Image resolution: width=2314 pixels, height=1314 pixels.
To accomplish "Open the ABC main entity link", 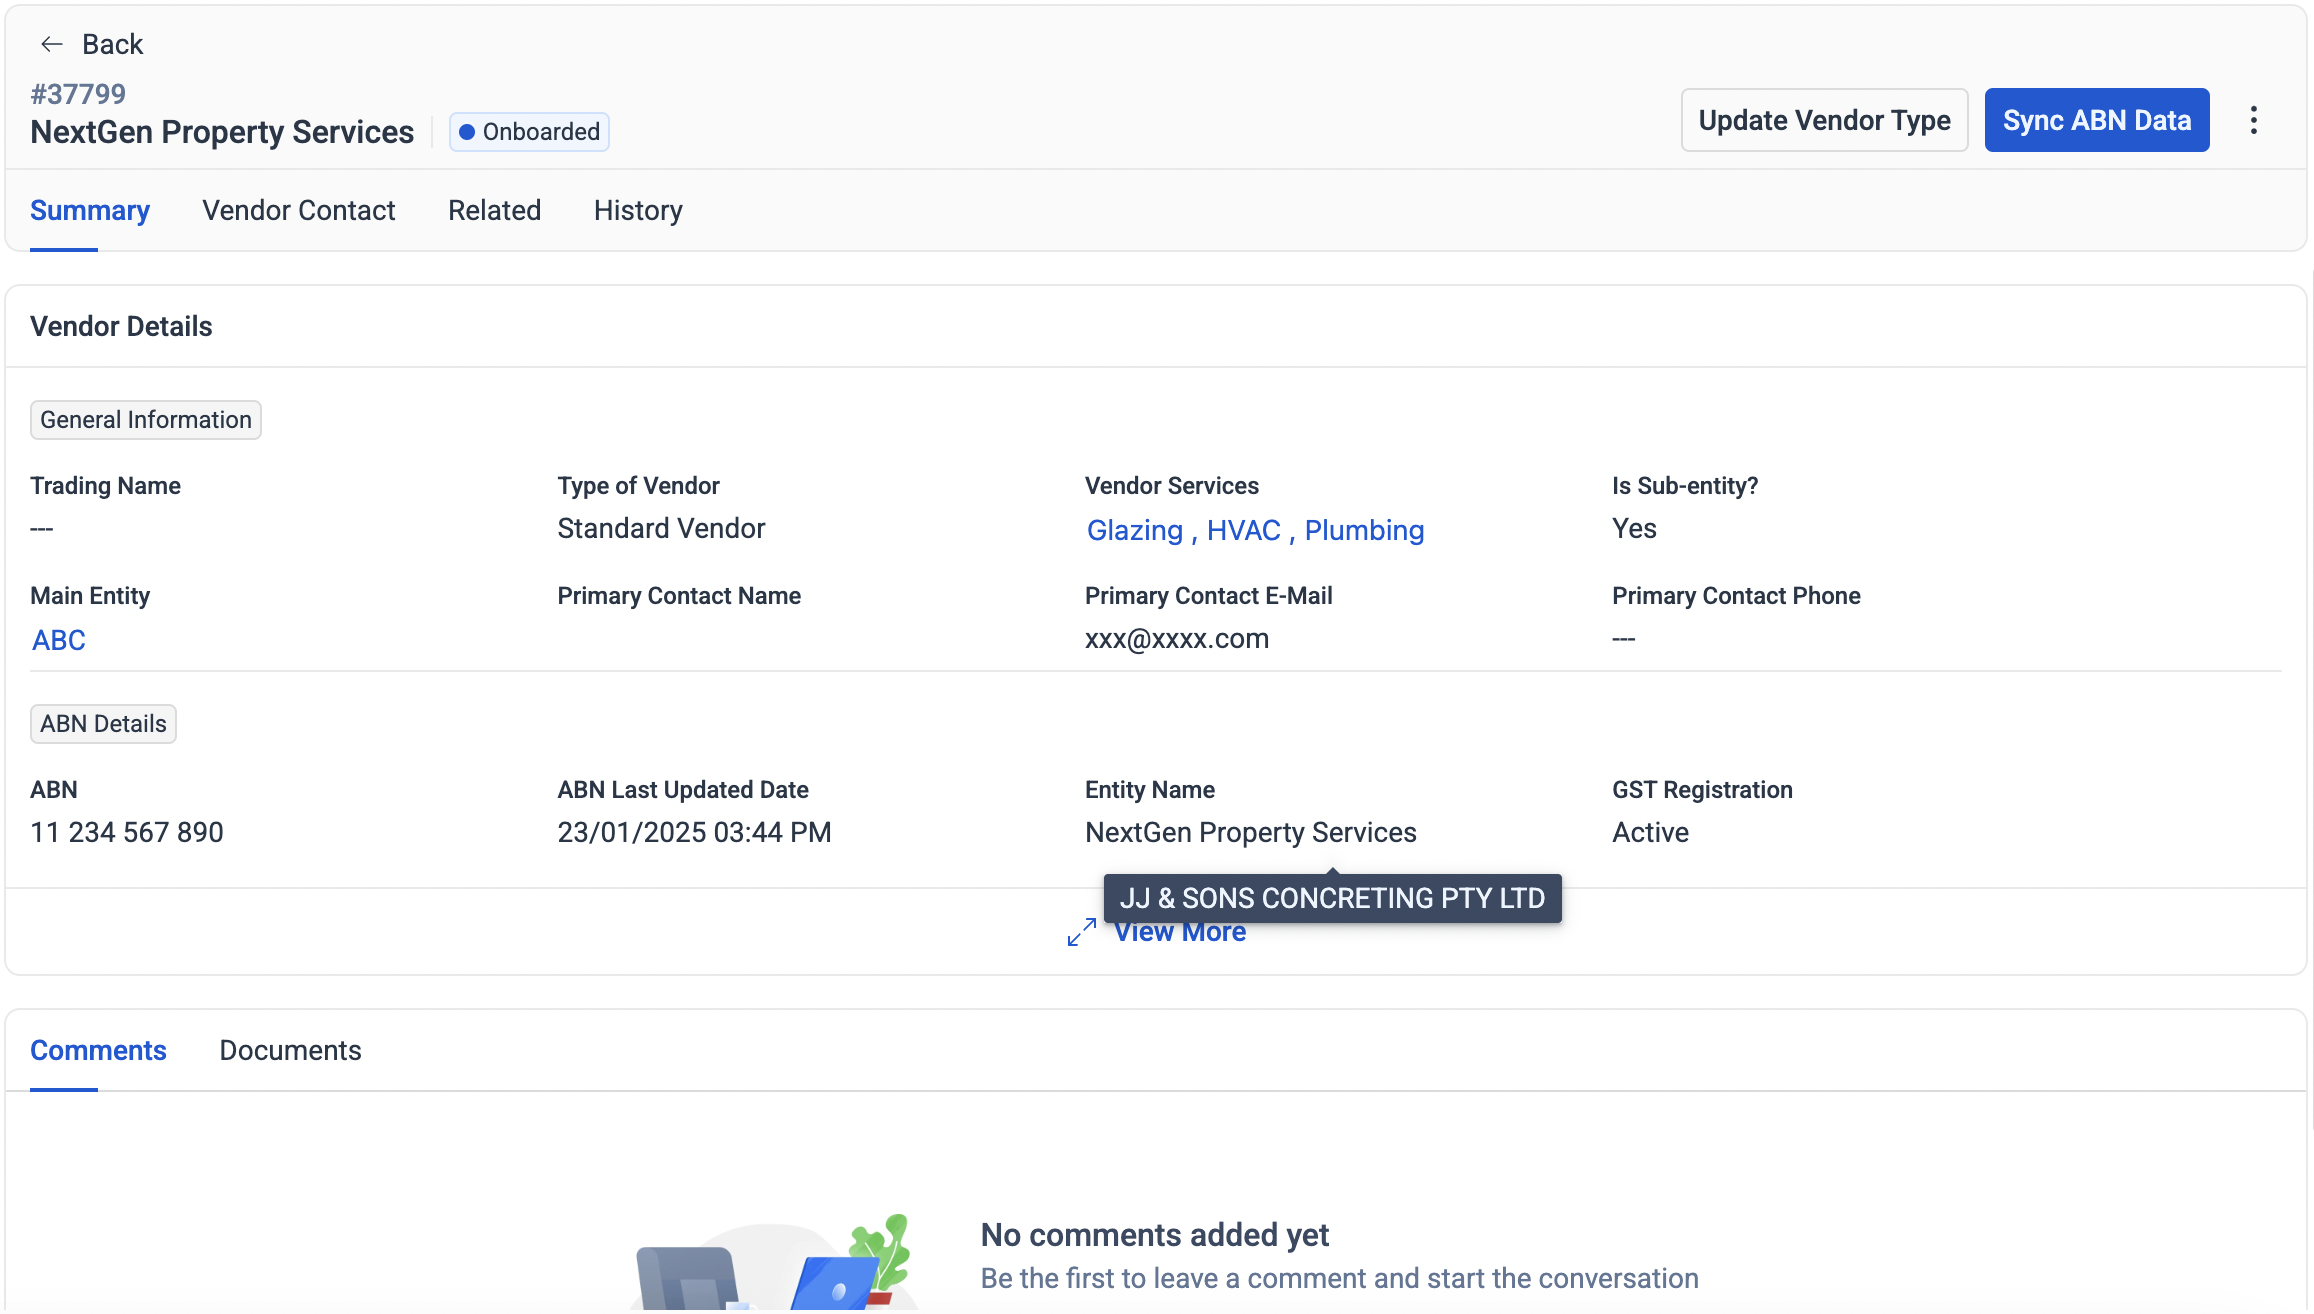I will pyautogui.click(x=58, y=640).
